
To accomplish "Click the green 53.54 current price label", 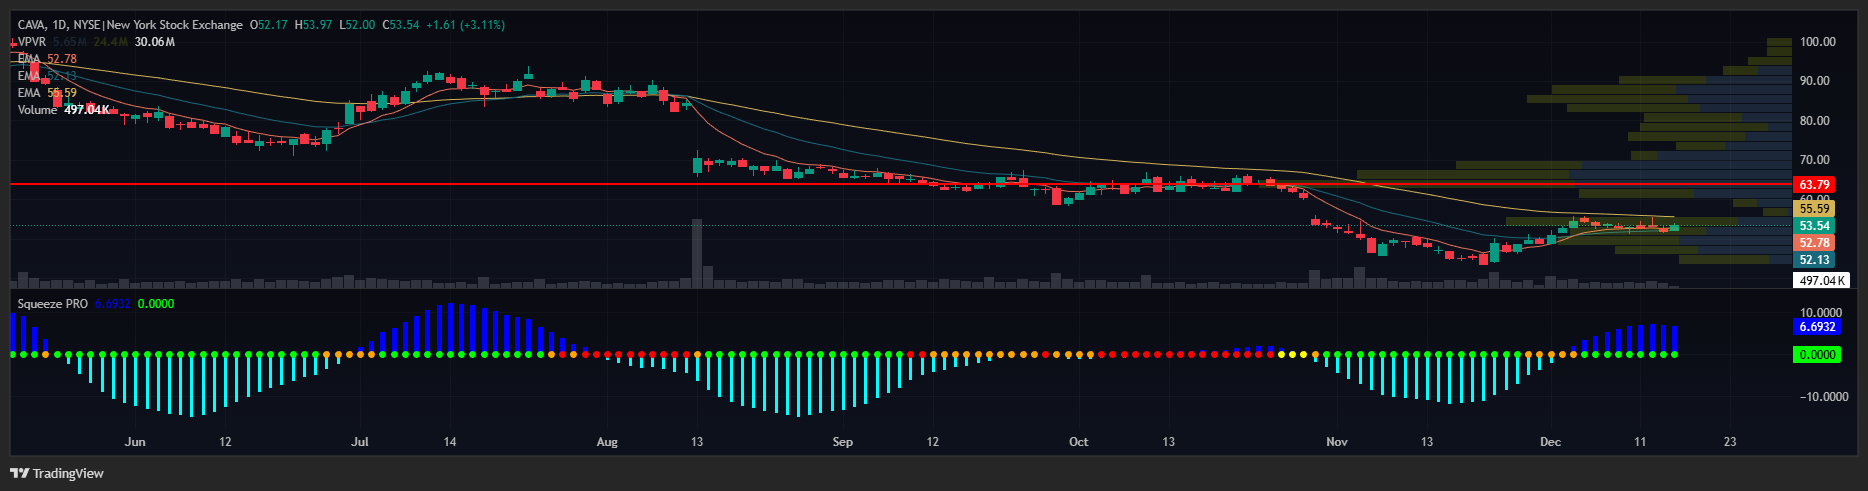I will [1814, 226].
